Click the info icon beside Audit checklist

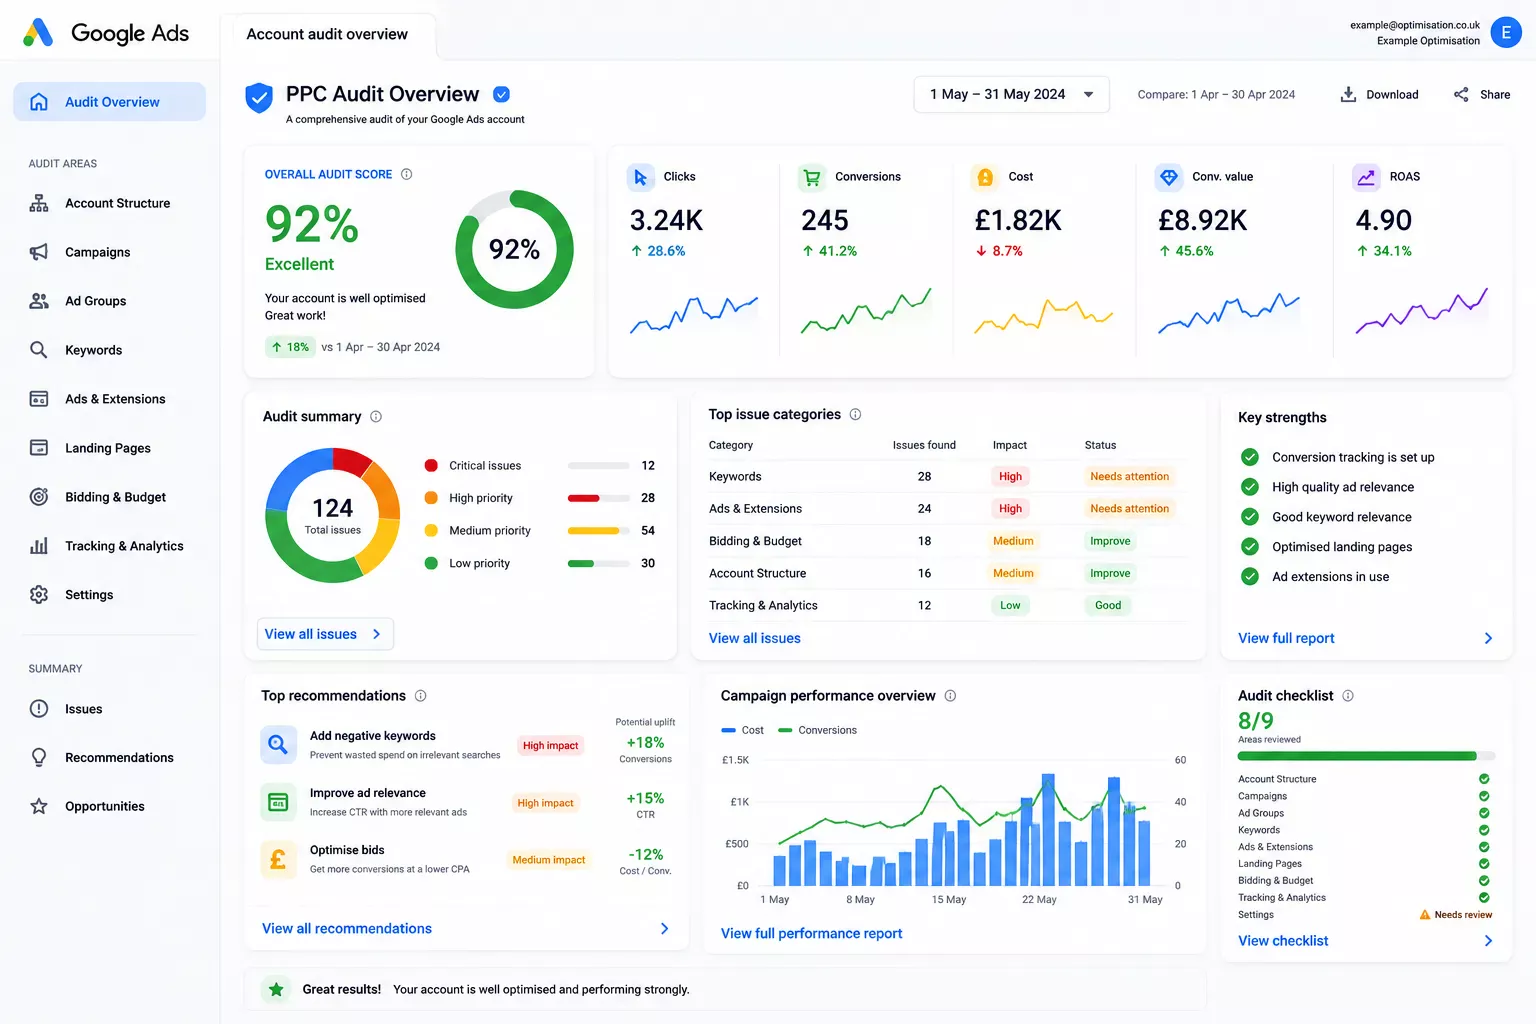1348,696
